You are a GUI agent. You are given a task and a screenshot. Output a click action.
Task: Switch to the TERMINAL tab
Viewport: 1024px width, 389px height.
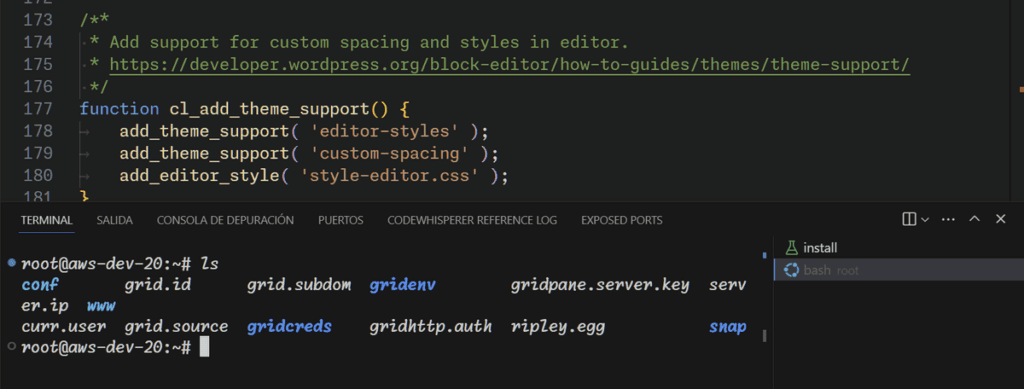[x=46, y=221]
